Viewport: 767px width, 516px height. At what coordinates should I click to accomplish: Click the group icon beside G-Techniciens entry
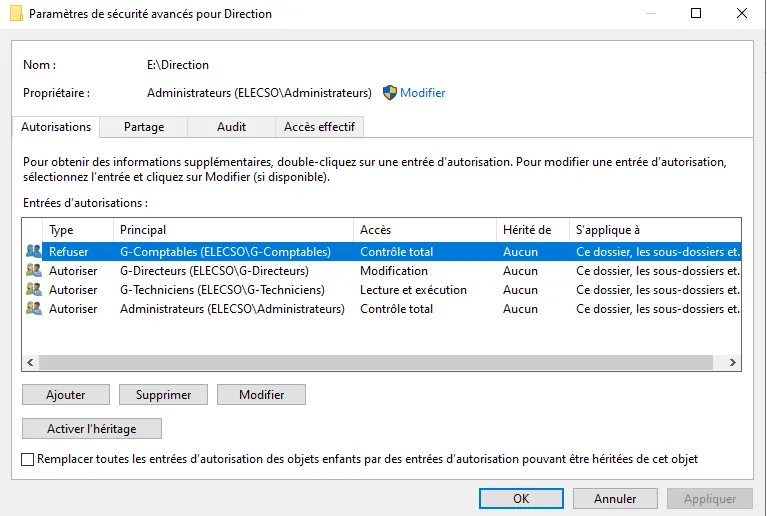click(x=34, y=290)
